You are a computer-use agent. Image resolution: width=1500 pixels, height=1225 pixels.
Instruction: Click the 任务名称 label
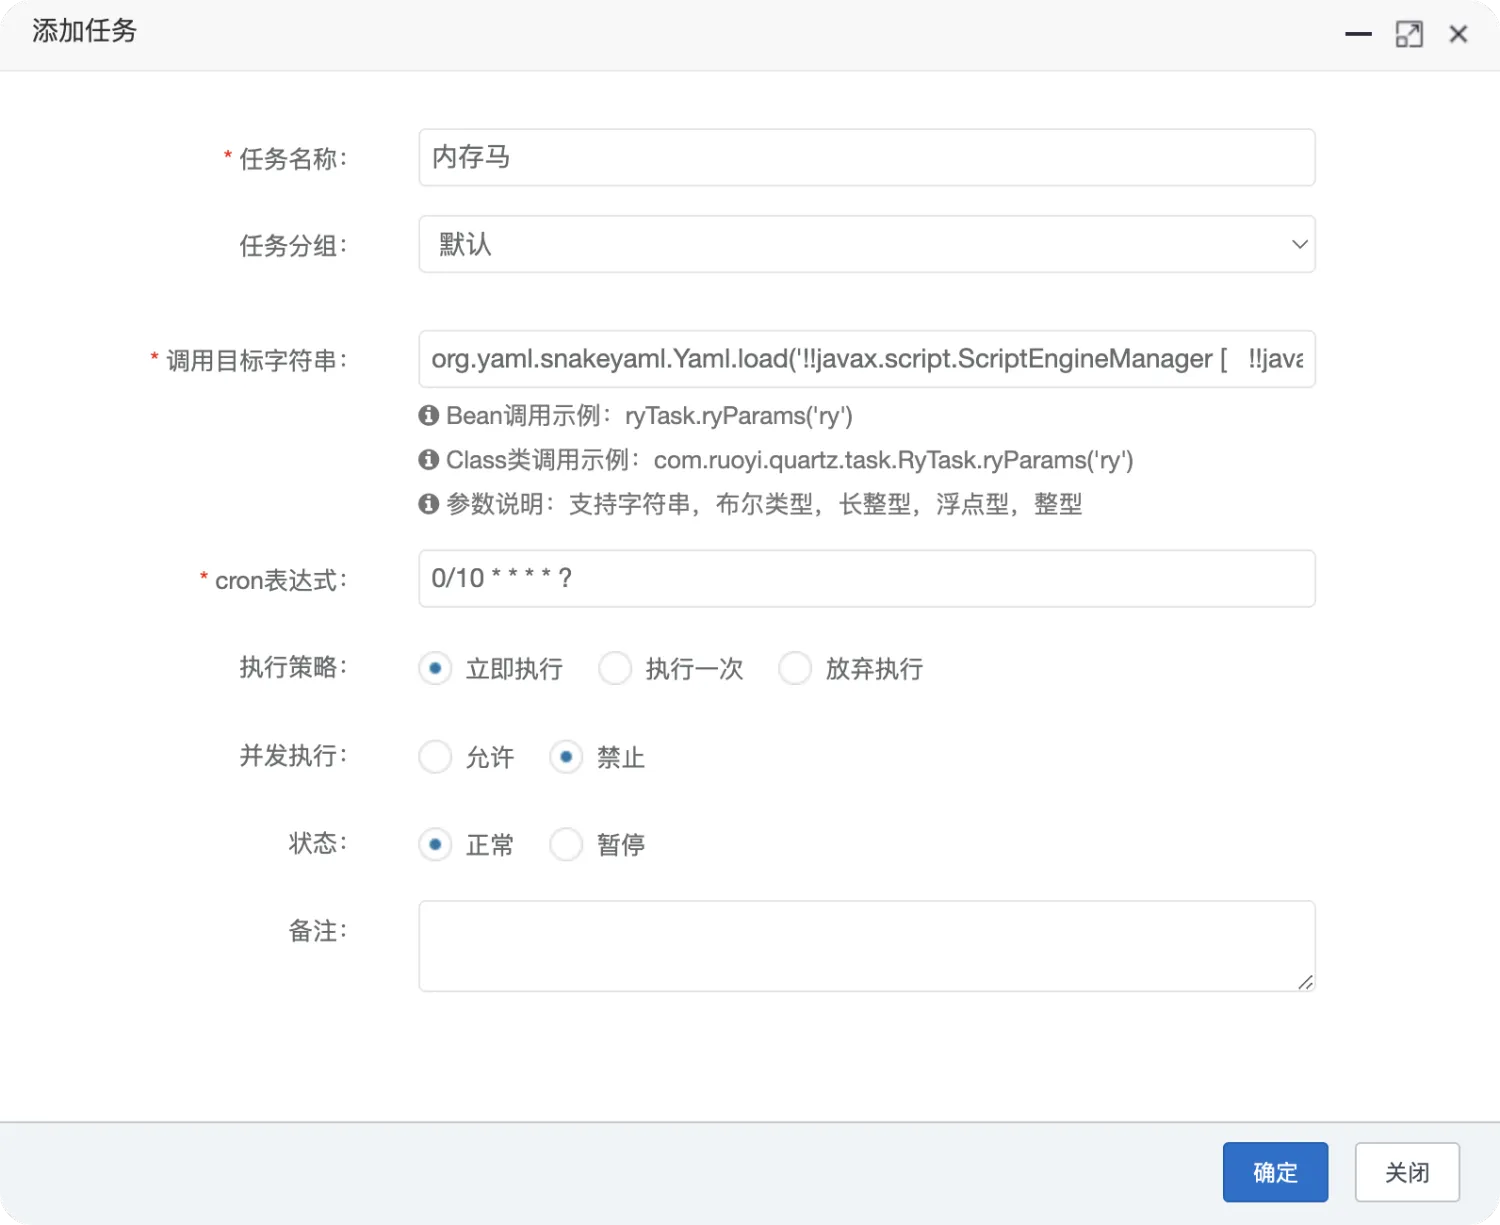[292, 159]
